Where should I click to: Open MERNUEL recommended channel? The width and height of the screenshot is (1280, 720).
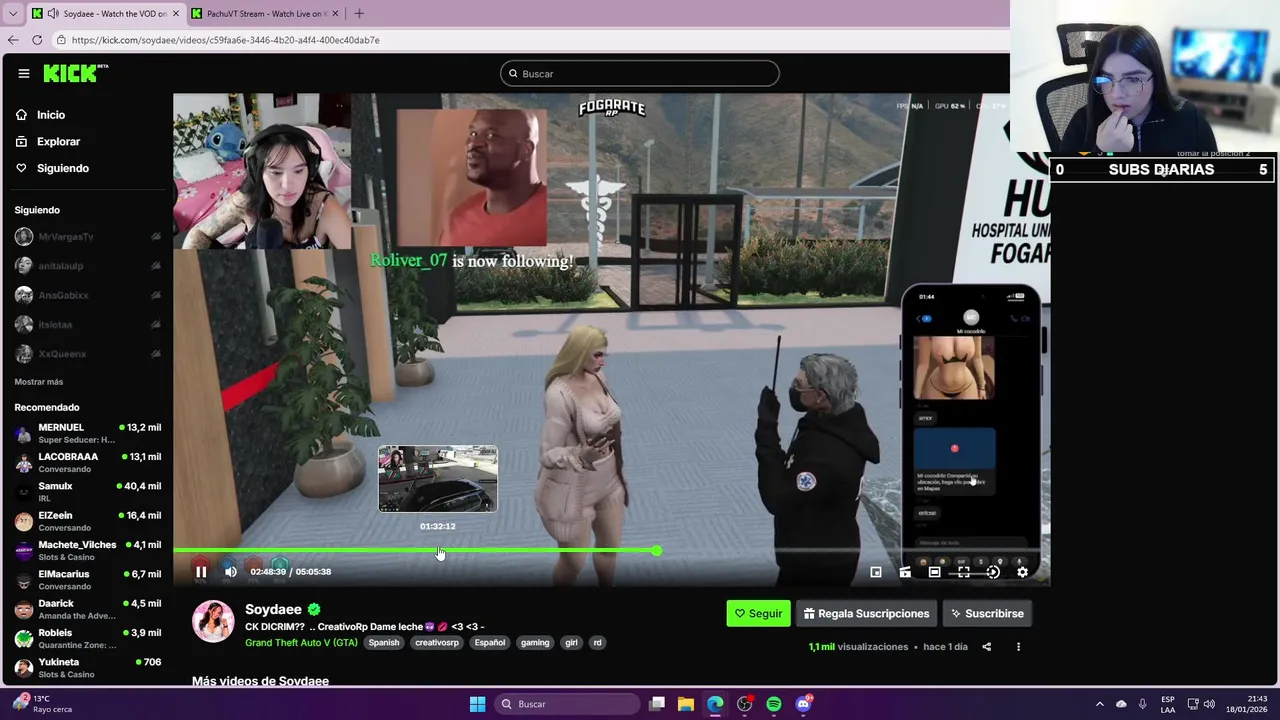click(x=88, y=433)
